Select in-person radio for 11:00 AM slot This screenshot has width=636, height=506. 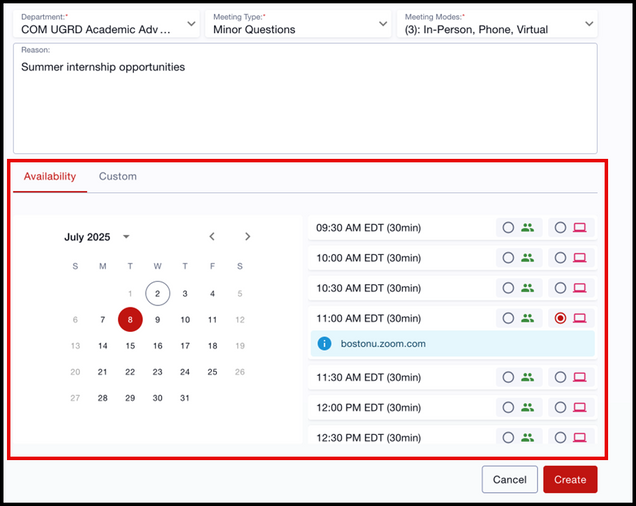coord(508,318)
